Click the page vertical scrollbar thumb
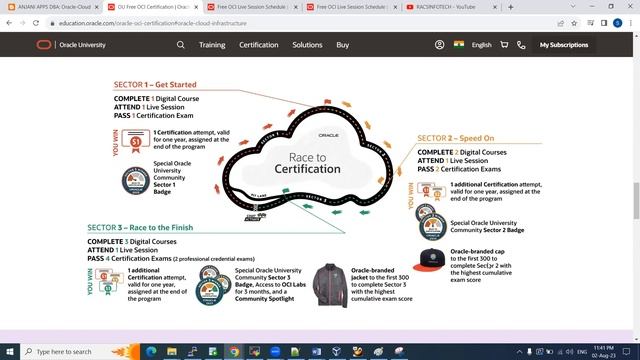This screenshot has width=640, height=360. (636, 201)
